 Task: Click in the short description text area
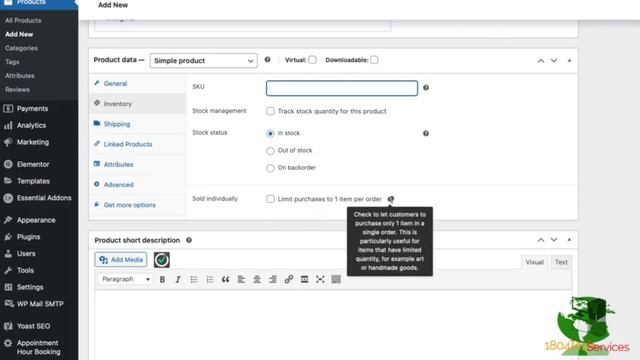coord(333,324)
